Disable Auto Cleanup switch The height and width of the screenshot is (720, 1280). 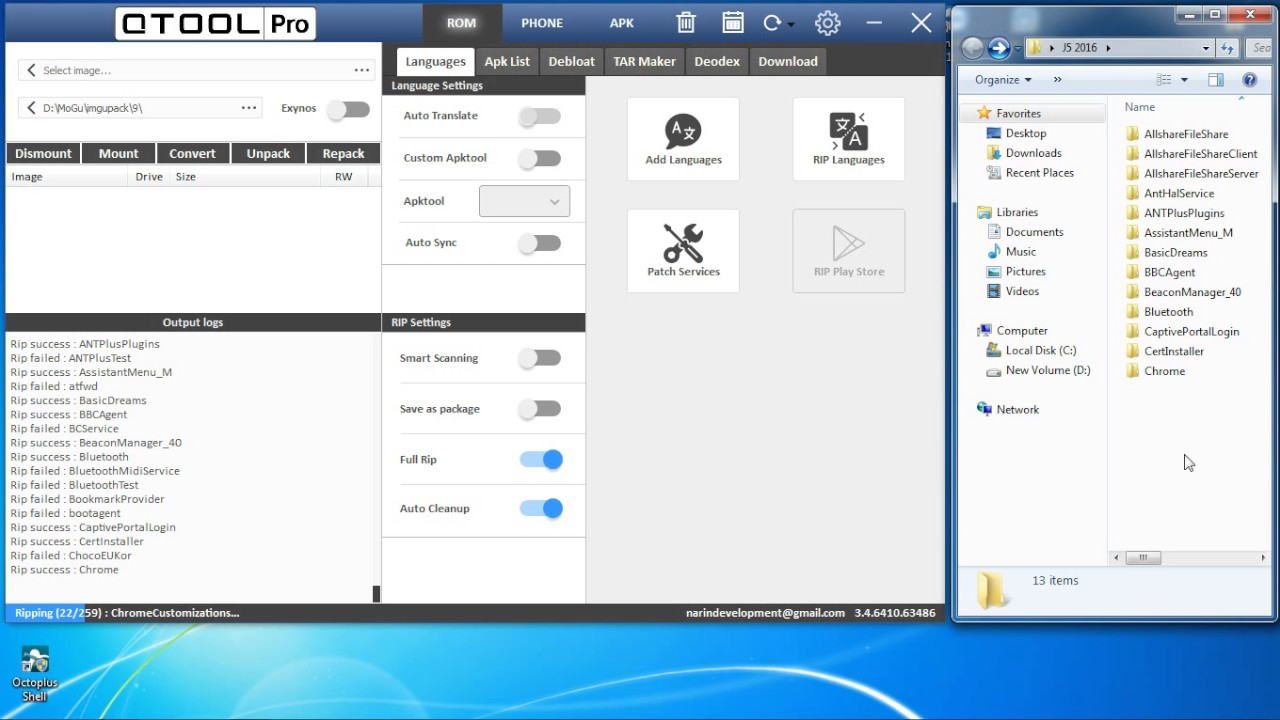point(541,509)
